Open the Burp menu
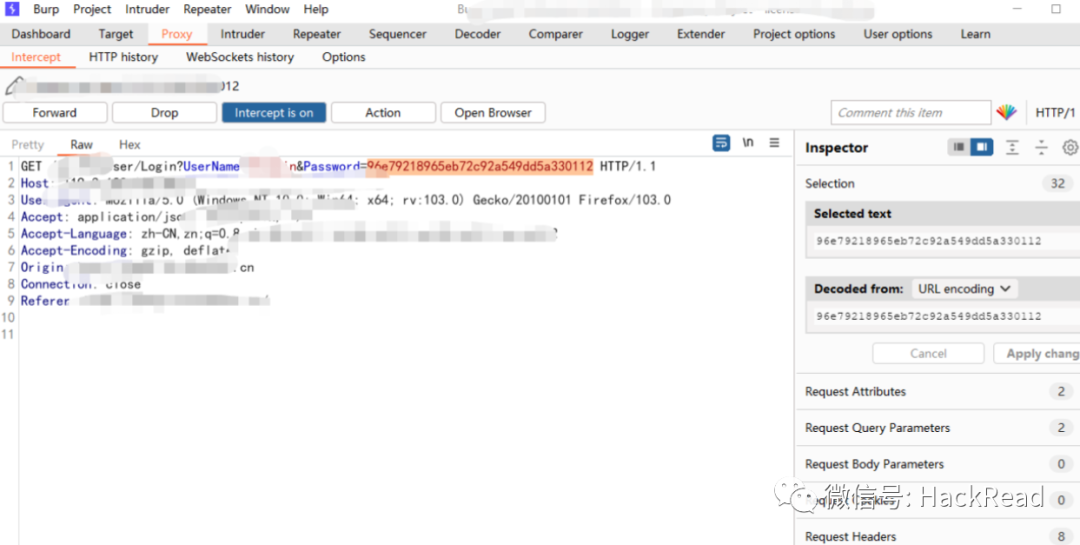This screenshot has width=1080, height=545. (x=46, y=10)
